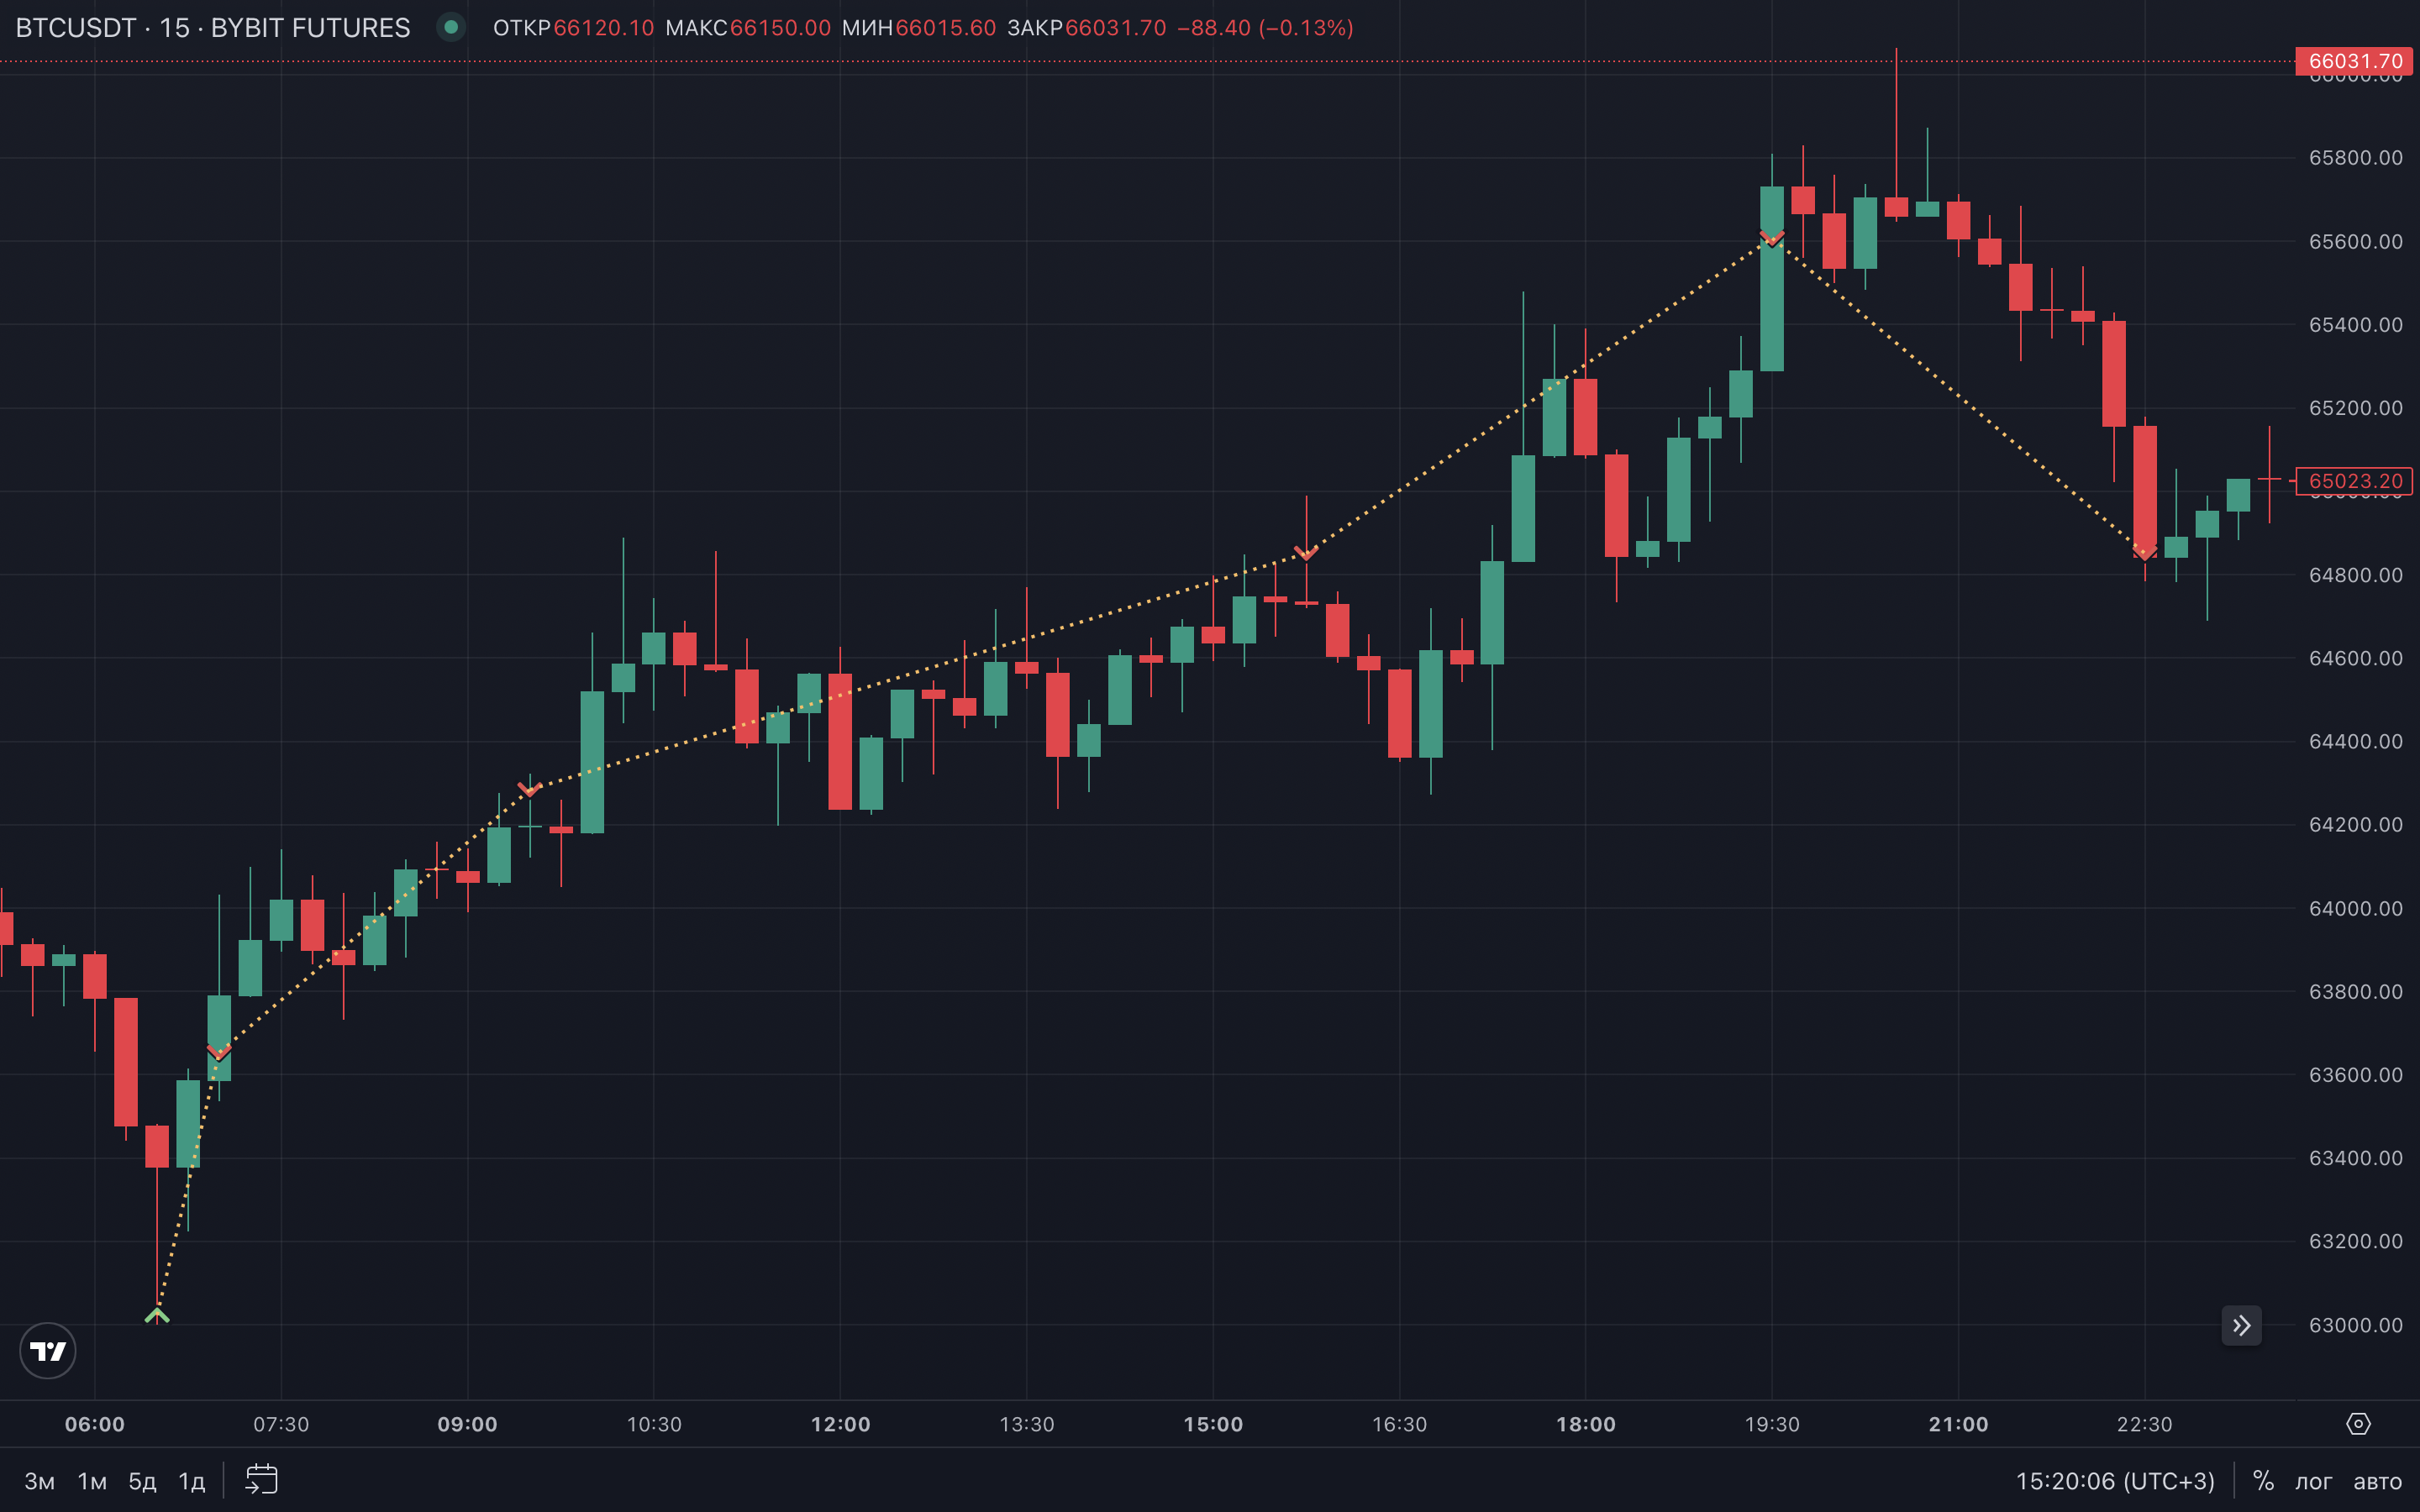This screenshot has height=1512, width=2420.
Task: Click the red pivot marker near 19:30
Action: coord(1771,238)
